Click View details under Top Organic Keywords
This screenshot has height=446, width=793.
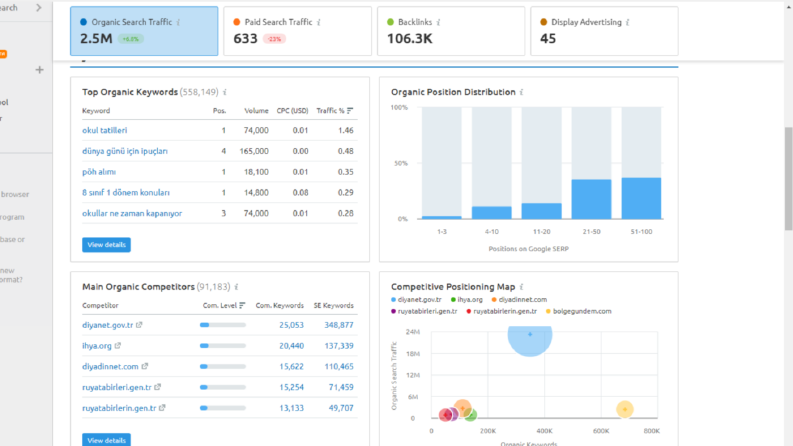tap(106, 245)
